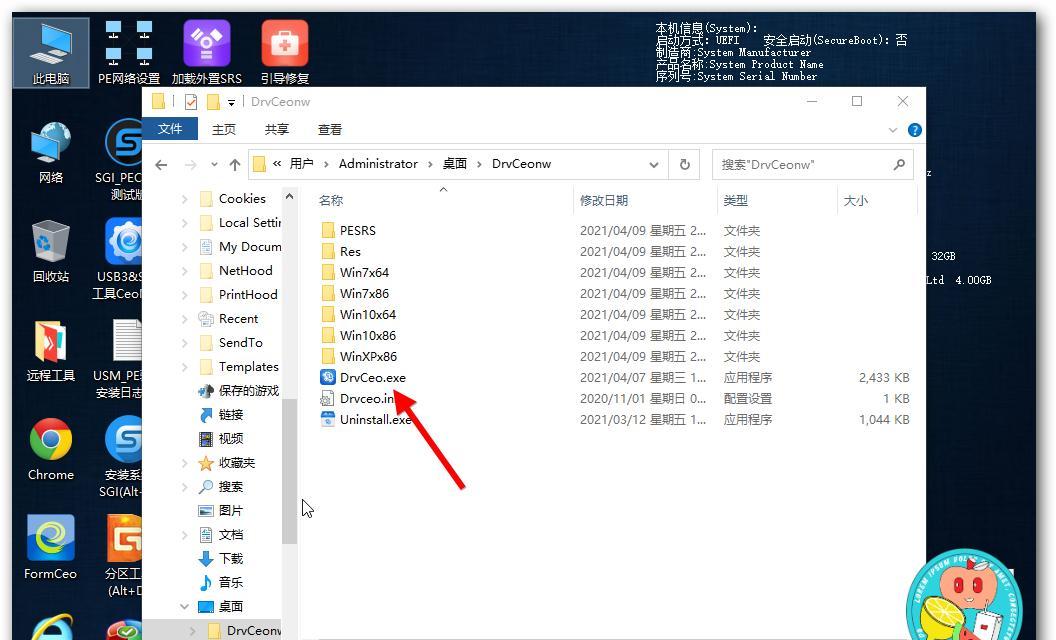Open the quick access toolbar dropdown
The height and width of the screenshot is (640, 1056).
(231, 102)
